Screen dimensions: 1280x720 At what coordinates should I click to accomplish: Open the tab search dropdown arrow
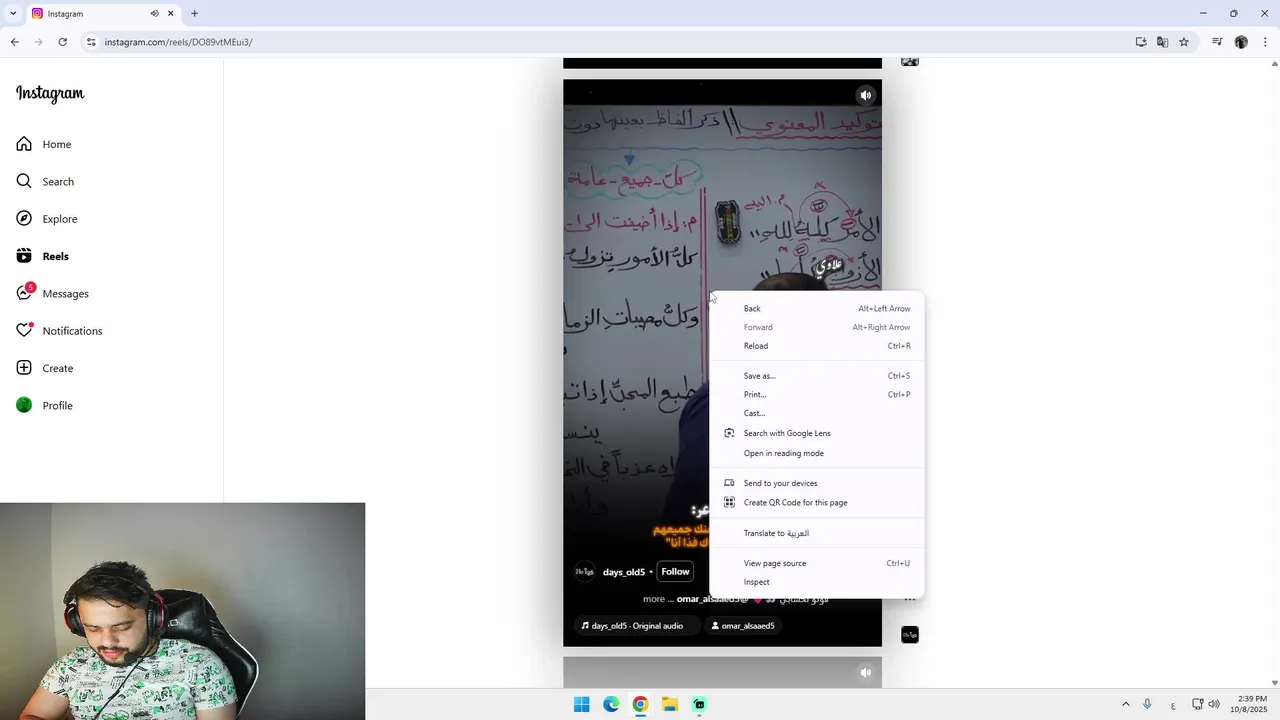tap(13, 13)
